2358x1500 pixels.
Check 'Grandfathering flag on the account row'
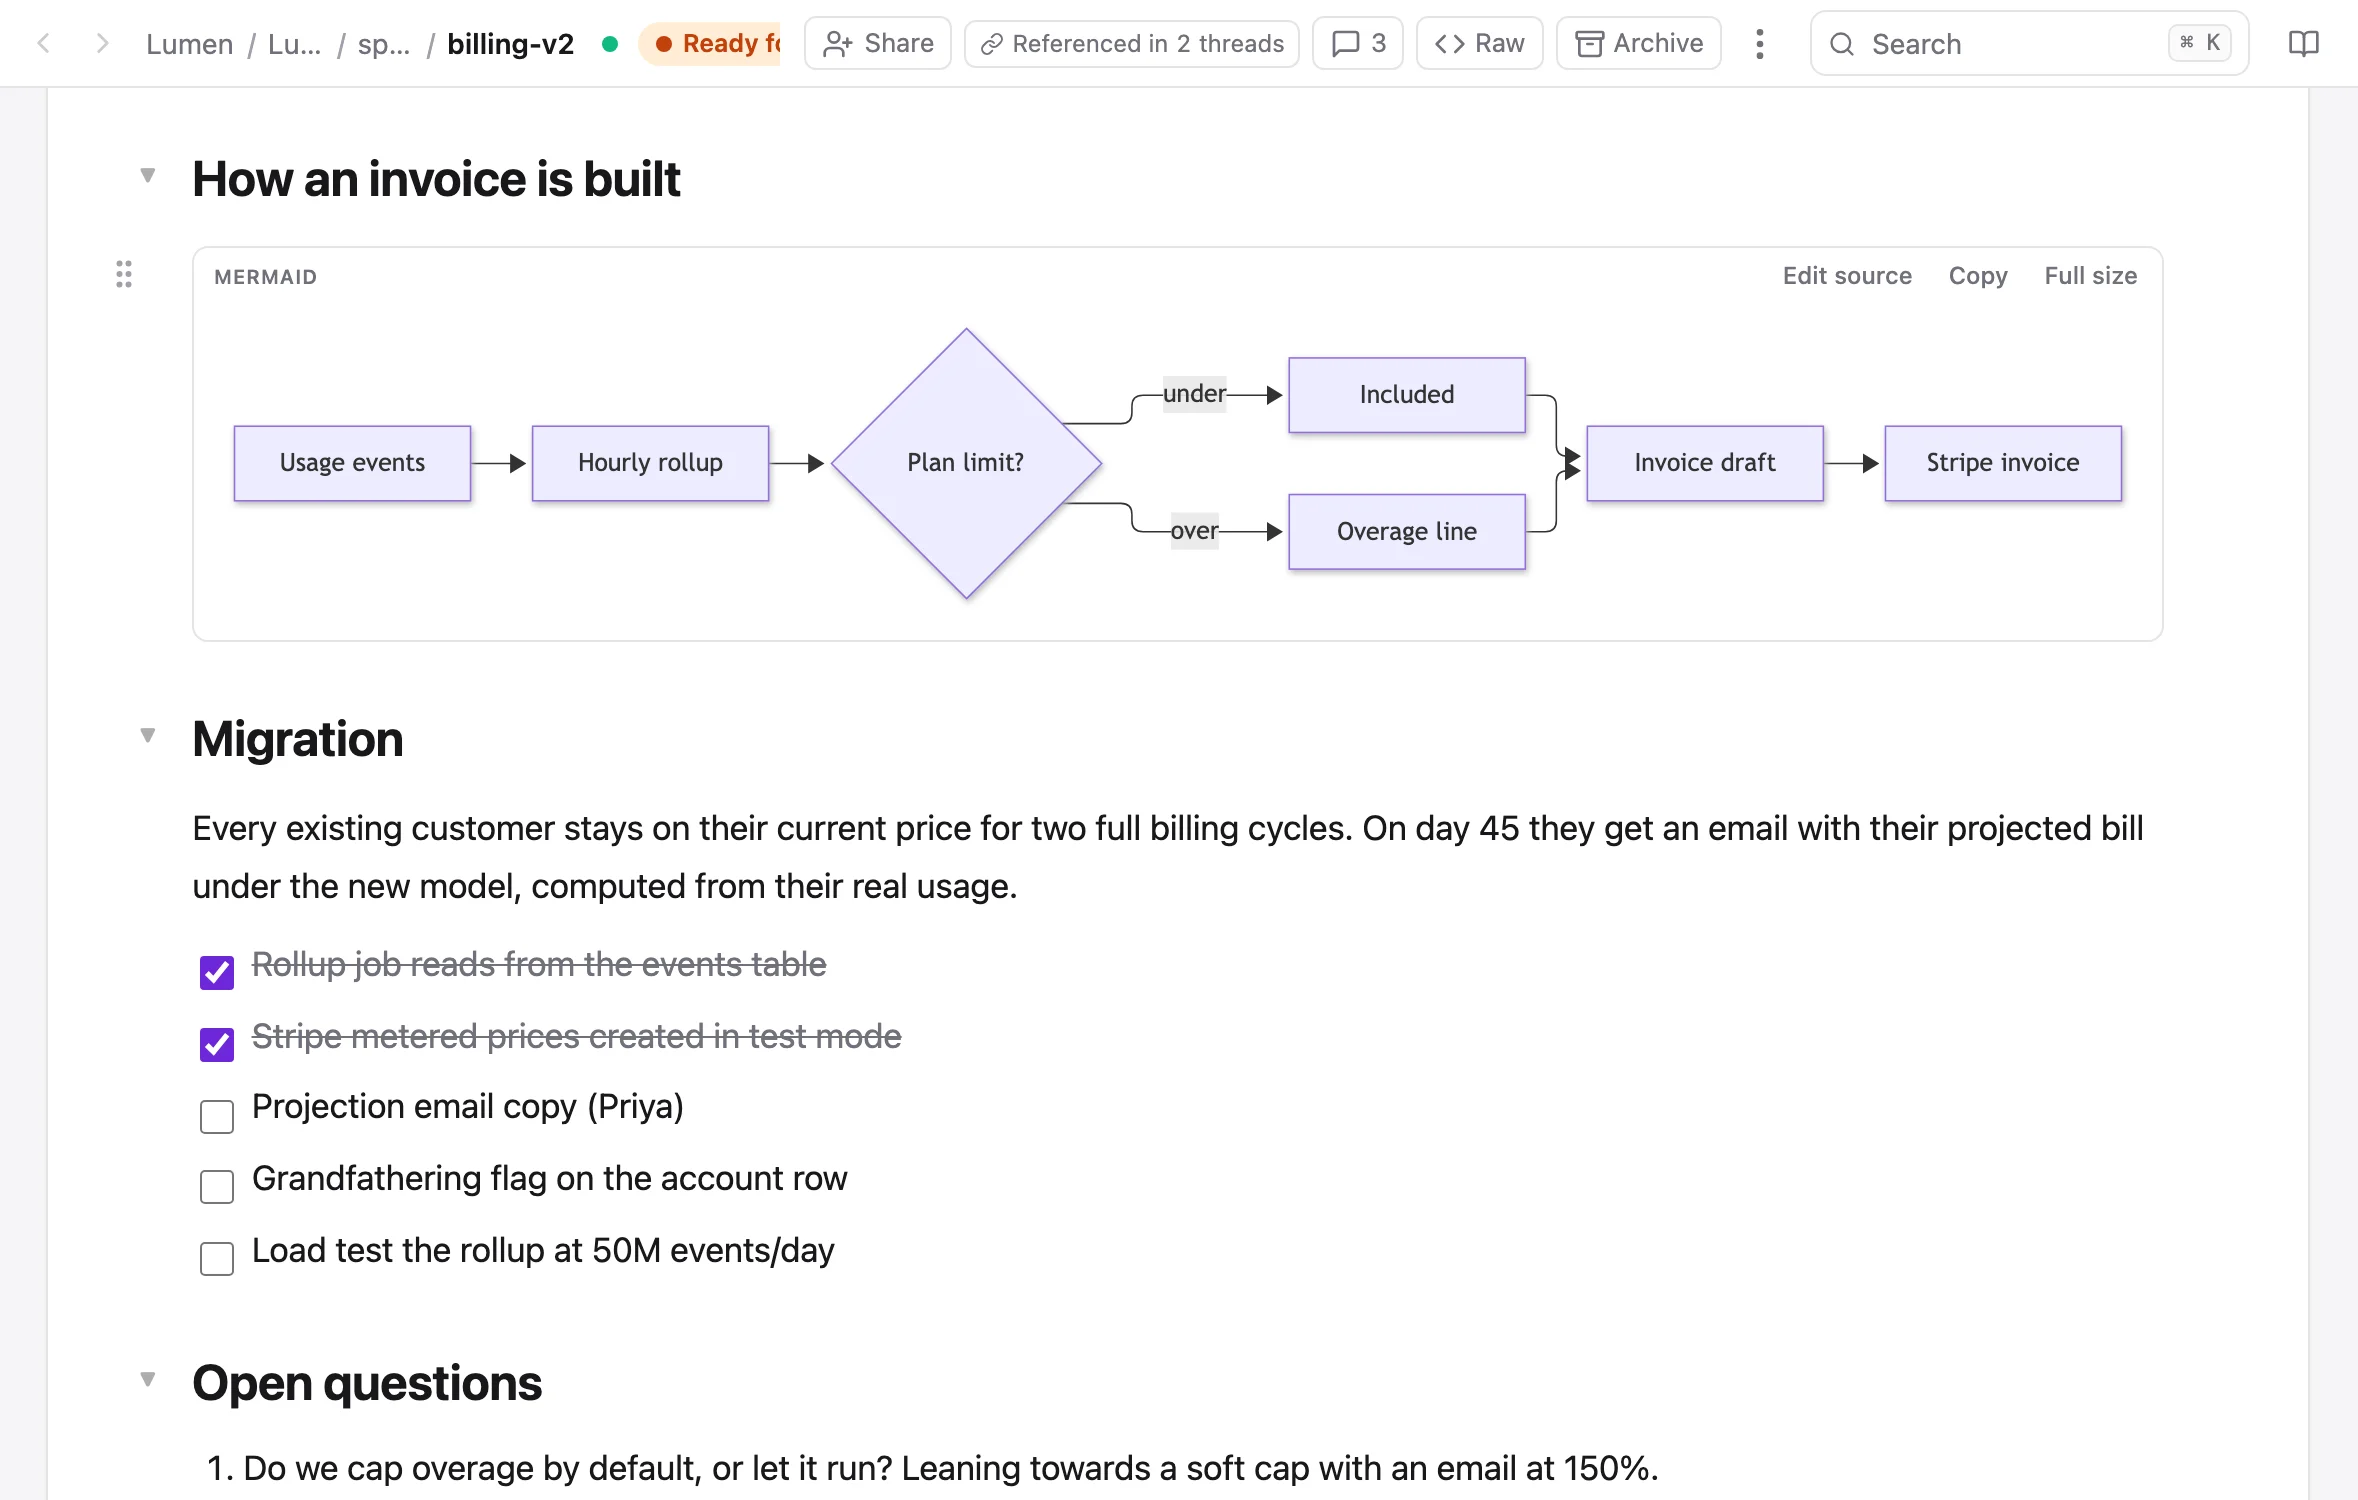pyautogui.click(x=217, y=1187)
